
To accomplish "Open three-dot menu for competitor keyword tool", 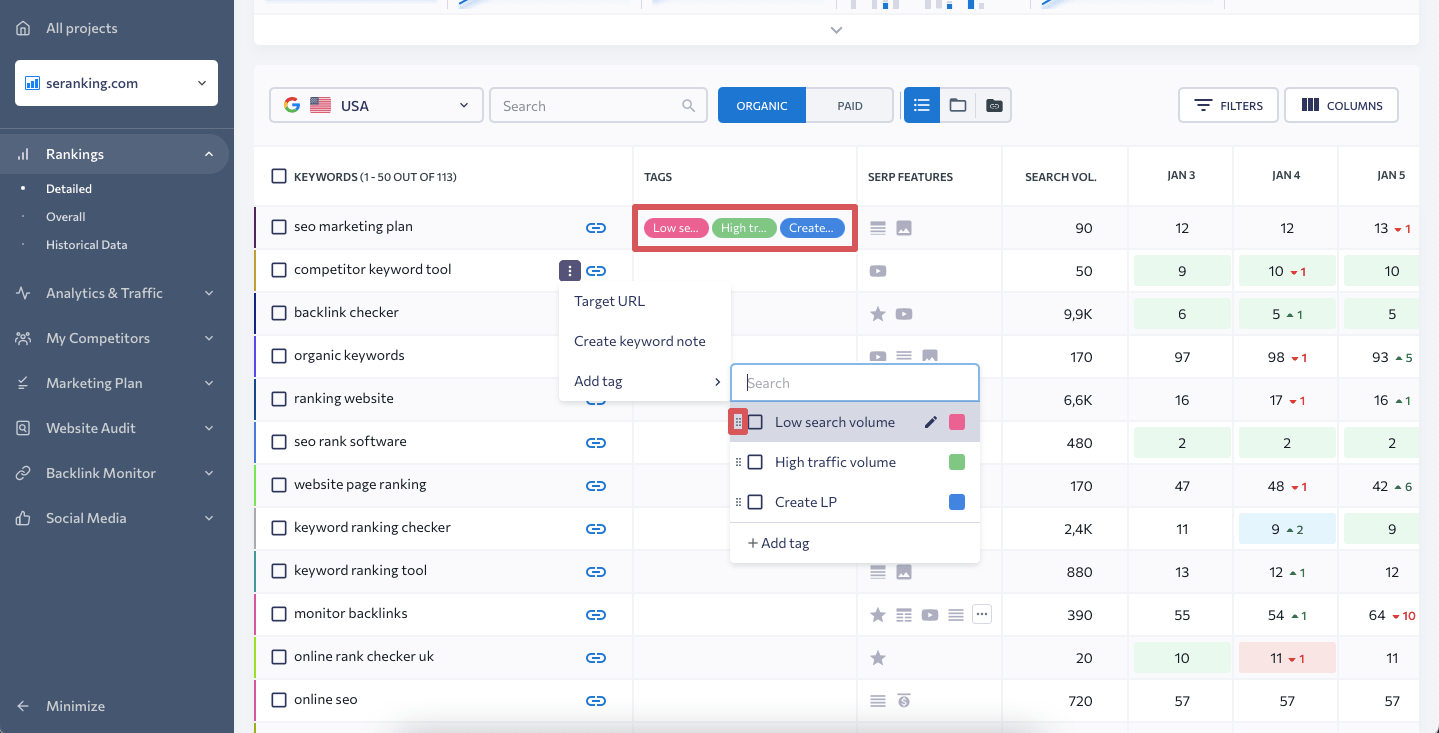I will point(569,270).
